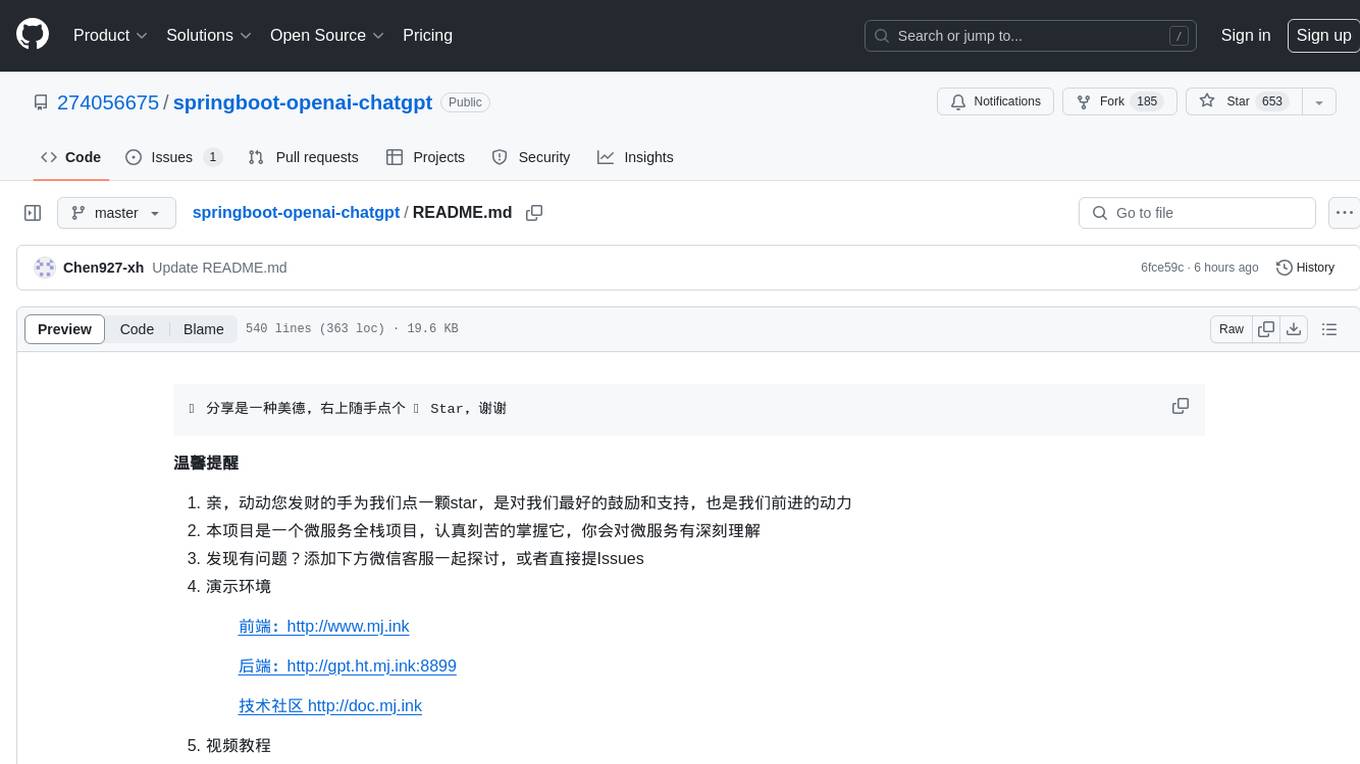This screenshot has height=764, width=1360.
Task: Open the Update README.md commit message
Action: (220, 268)
